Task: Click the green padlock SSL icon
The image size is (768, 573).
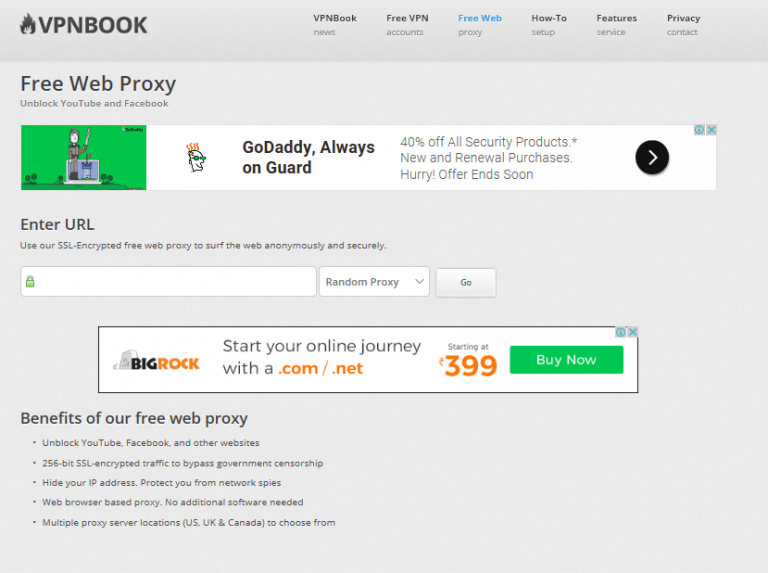Action: [30, 282]
